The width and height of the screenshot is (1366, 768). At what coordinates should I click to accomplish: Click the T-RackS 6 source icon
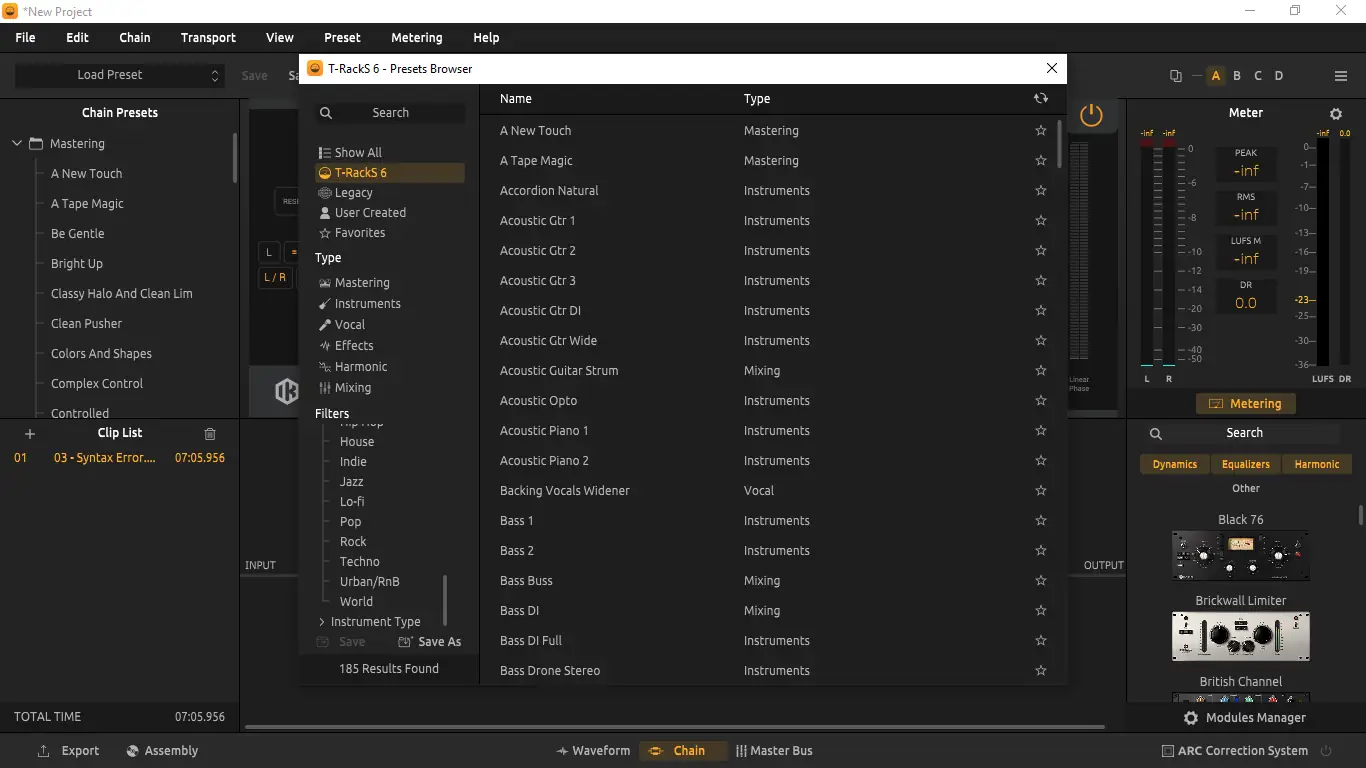click(x=325, y=173)
